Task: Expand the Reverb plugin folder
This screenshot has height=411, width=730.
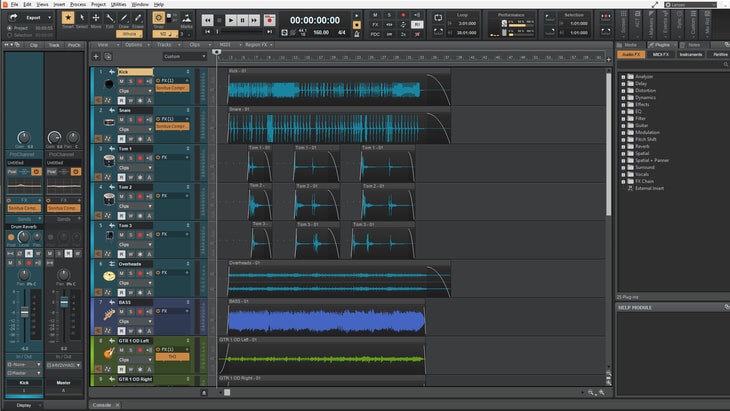Action: [x=623, y=147]
